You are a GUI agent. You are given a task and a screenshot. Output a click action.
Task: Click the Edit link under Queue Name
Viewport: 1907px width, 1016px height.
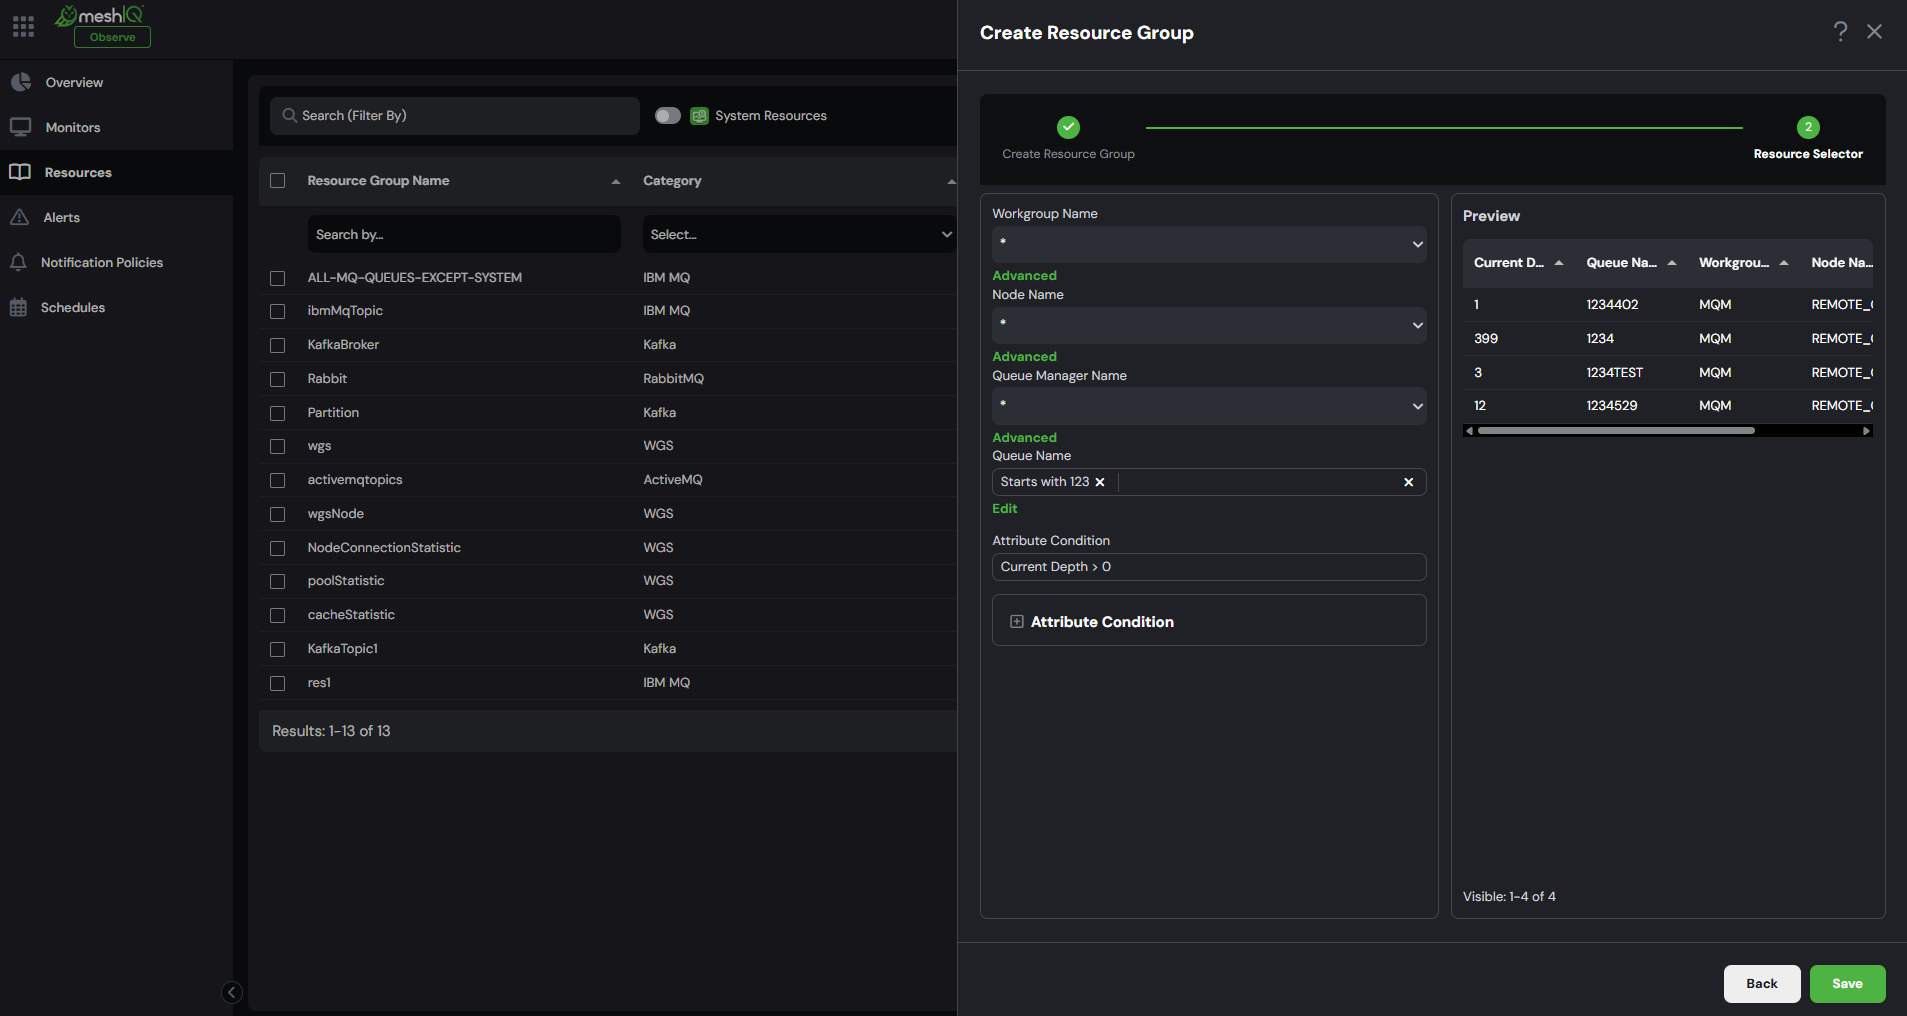tap(1004, 509)
